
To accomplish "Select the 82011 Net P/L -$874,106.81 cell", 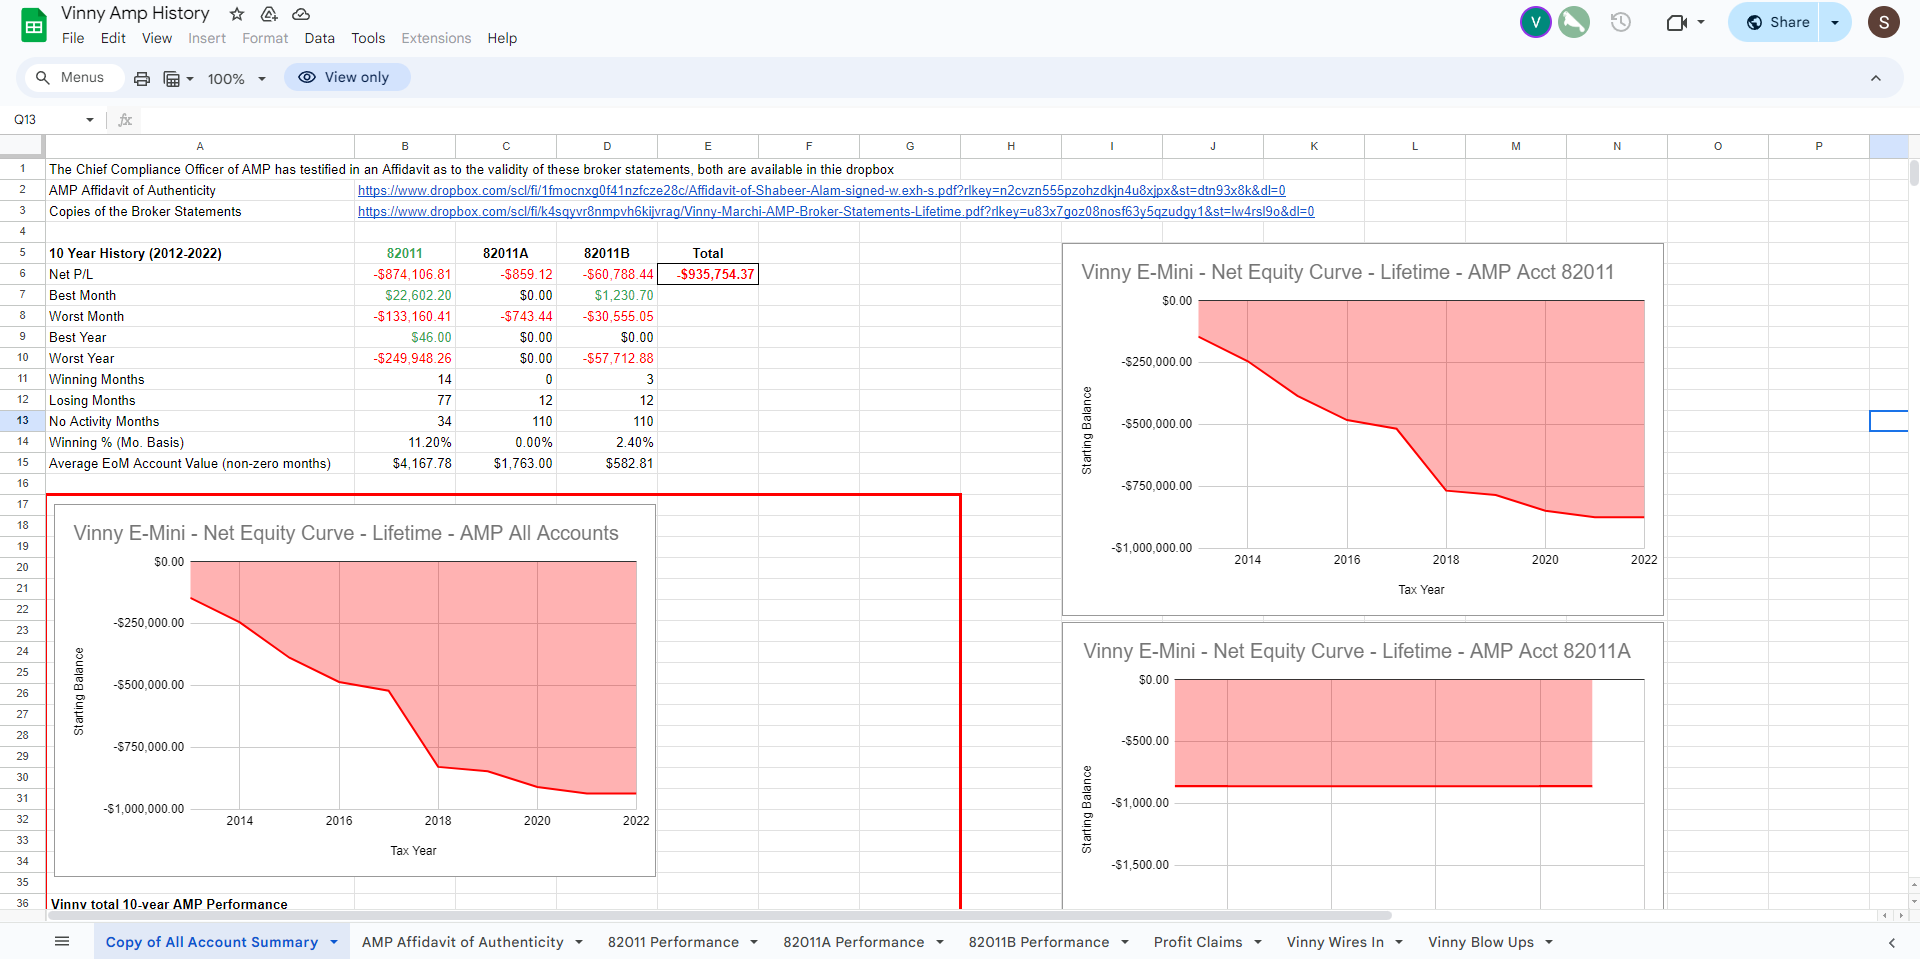I will pyautogui.click(x=405, y=274).
